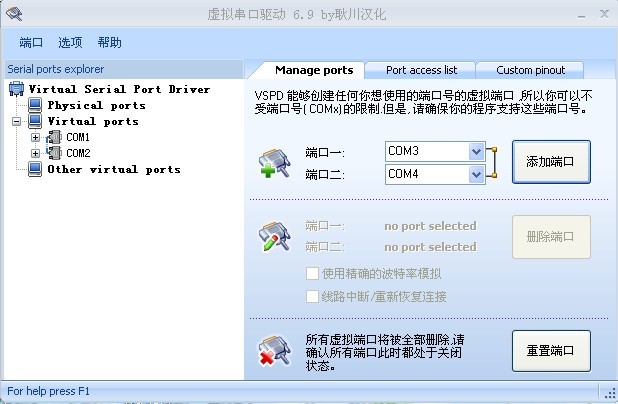Viewport: 618px width, 404px height.
Task: Click the 重置端口 button
Action: pyautogui.click(x=551, y=350)
